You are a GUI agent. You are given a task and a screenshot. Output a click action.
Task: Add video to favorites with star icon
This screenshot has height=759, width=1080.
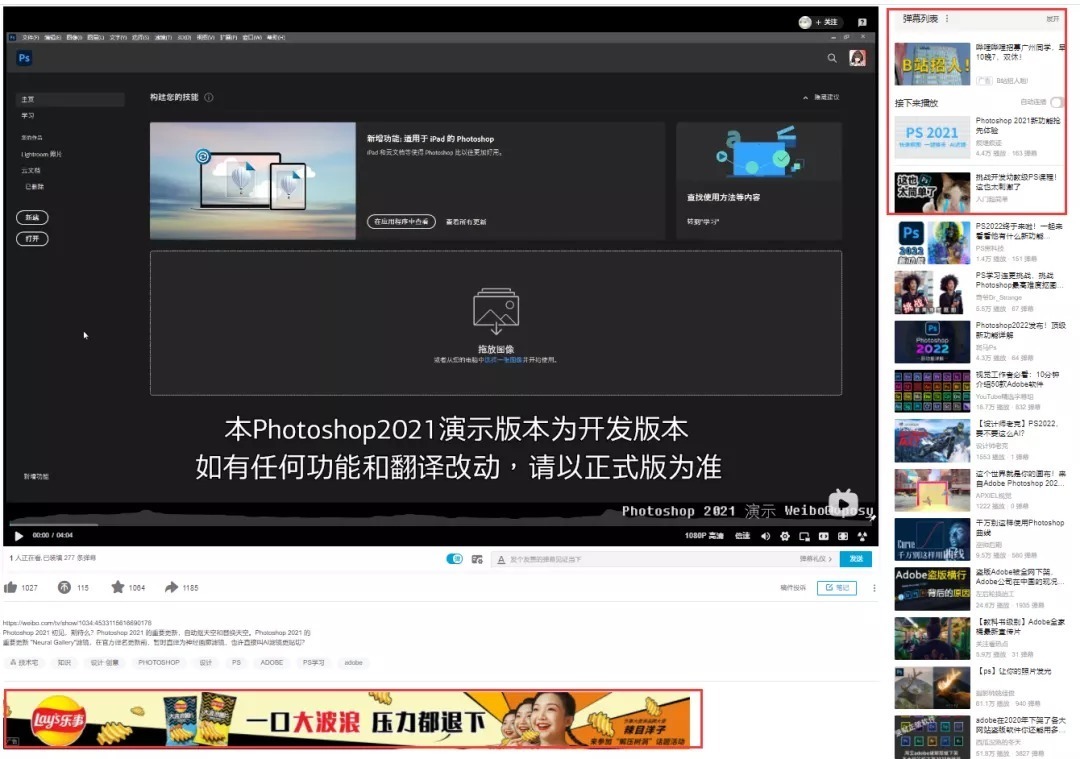(117, 588)
